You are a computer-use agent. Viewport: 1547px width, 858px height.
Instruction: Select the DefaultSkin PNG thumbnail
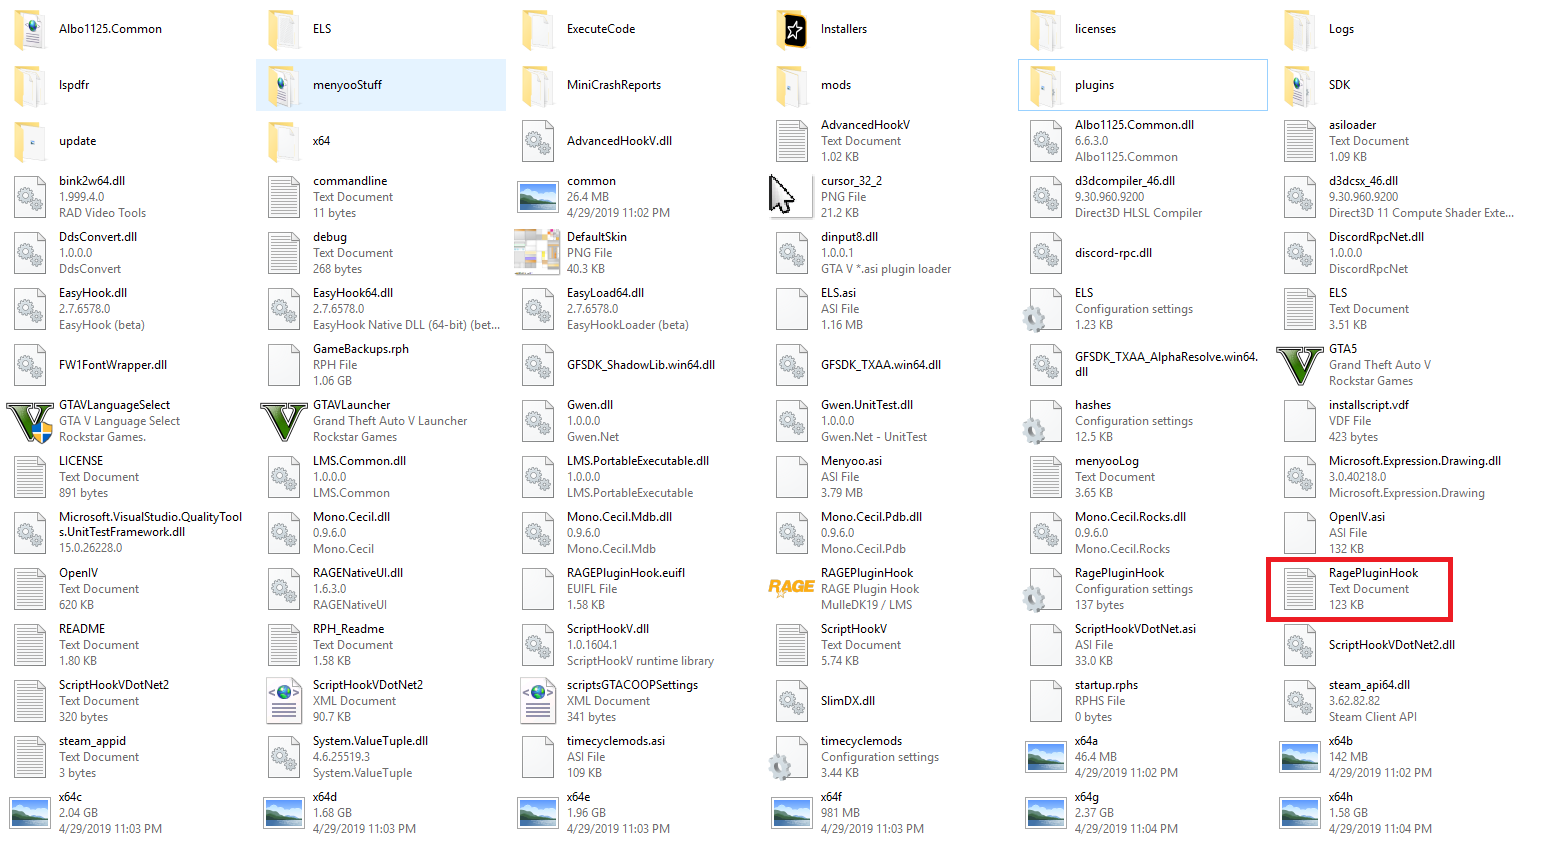[x=538, y=253]
